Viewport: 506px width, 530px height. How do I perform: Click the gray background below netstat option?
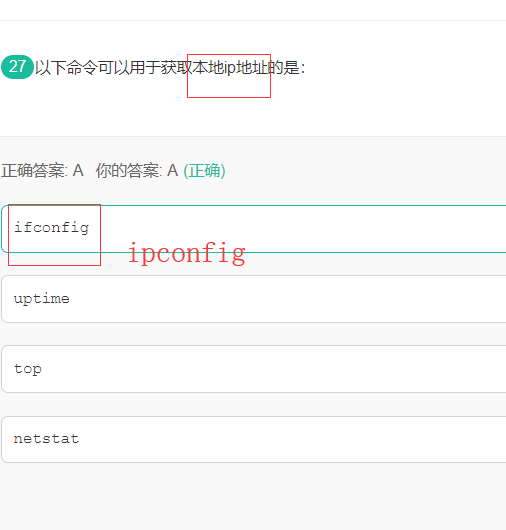(x=253, y=496)
